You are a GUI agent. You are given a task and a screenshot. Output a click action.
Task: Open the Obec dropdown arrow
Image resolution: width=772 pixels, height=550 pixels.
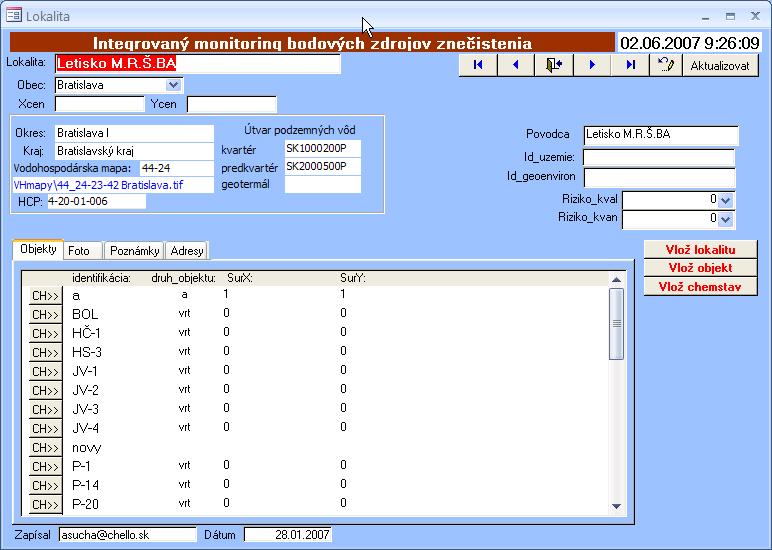[x=173, y=85]
